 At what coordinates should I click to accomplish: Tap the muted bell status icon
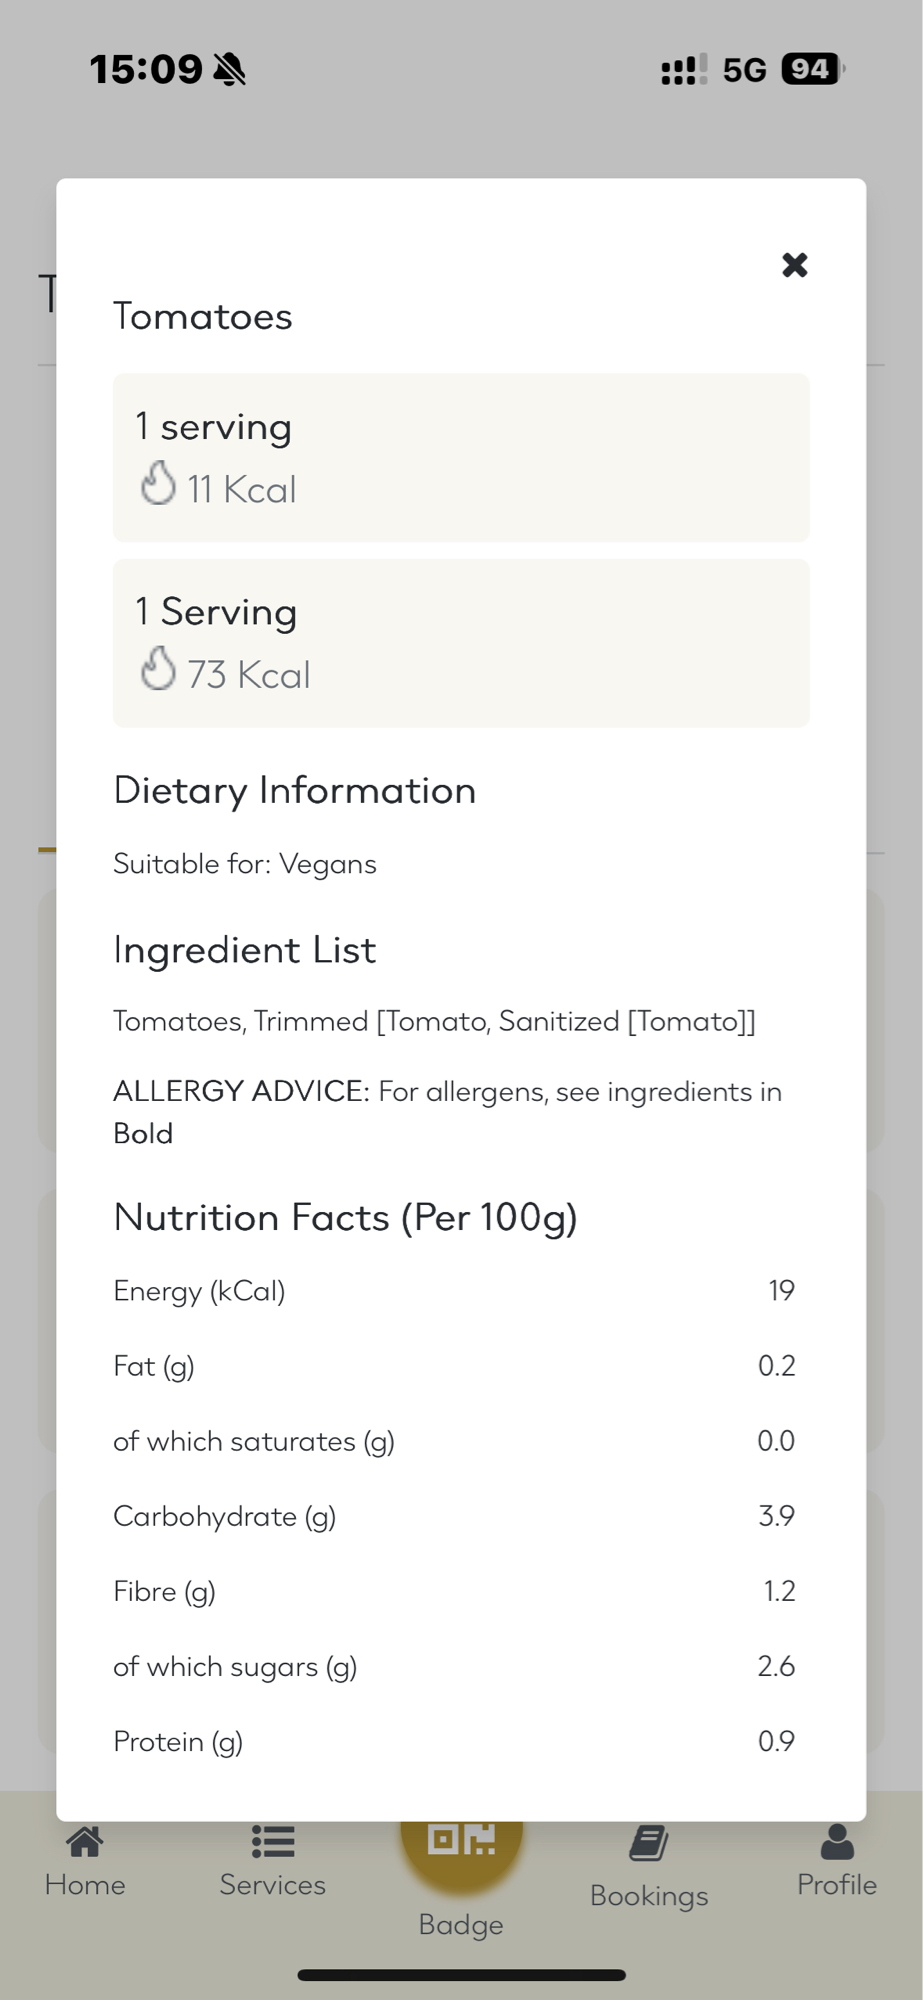[230, 70]
